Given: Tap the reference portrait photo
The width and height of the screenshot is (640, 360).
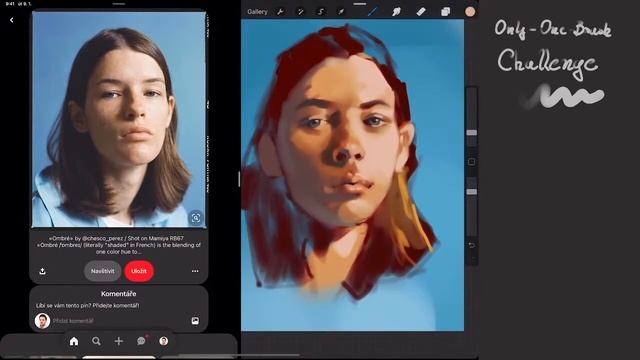Looking at the screenshot, I should (x=119, y=119).
